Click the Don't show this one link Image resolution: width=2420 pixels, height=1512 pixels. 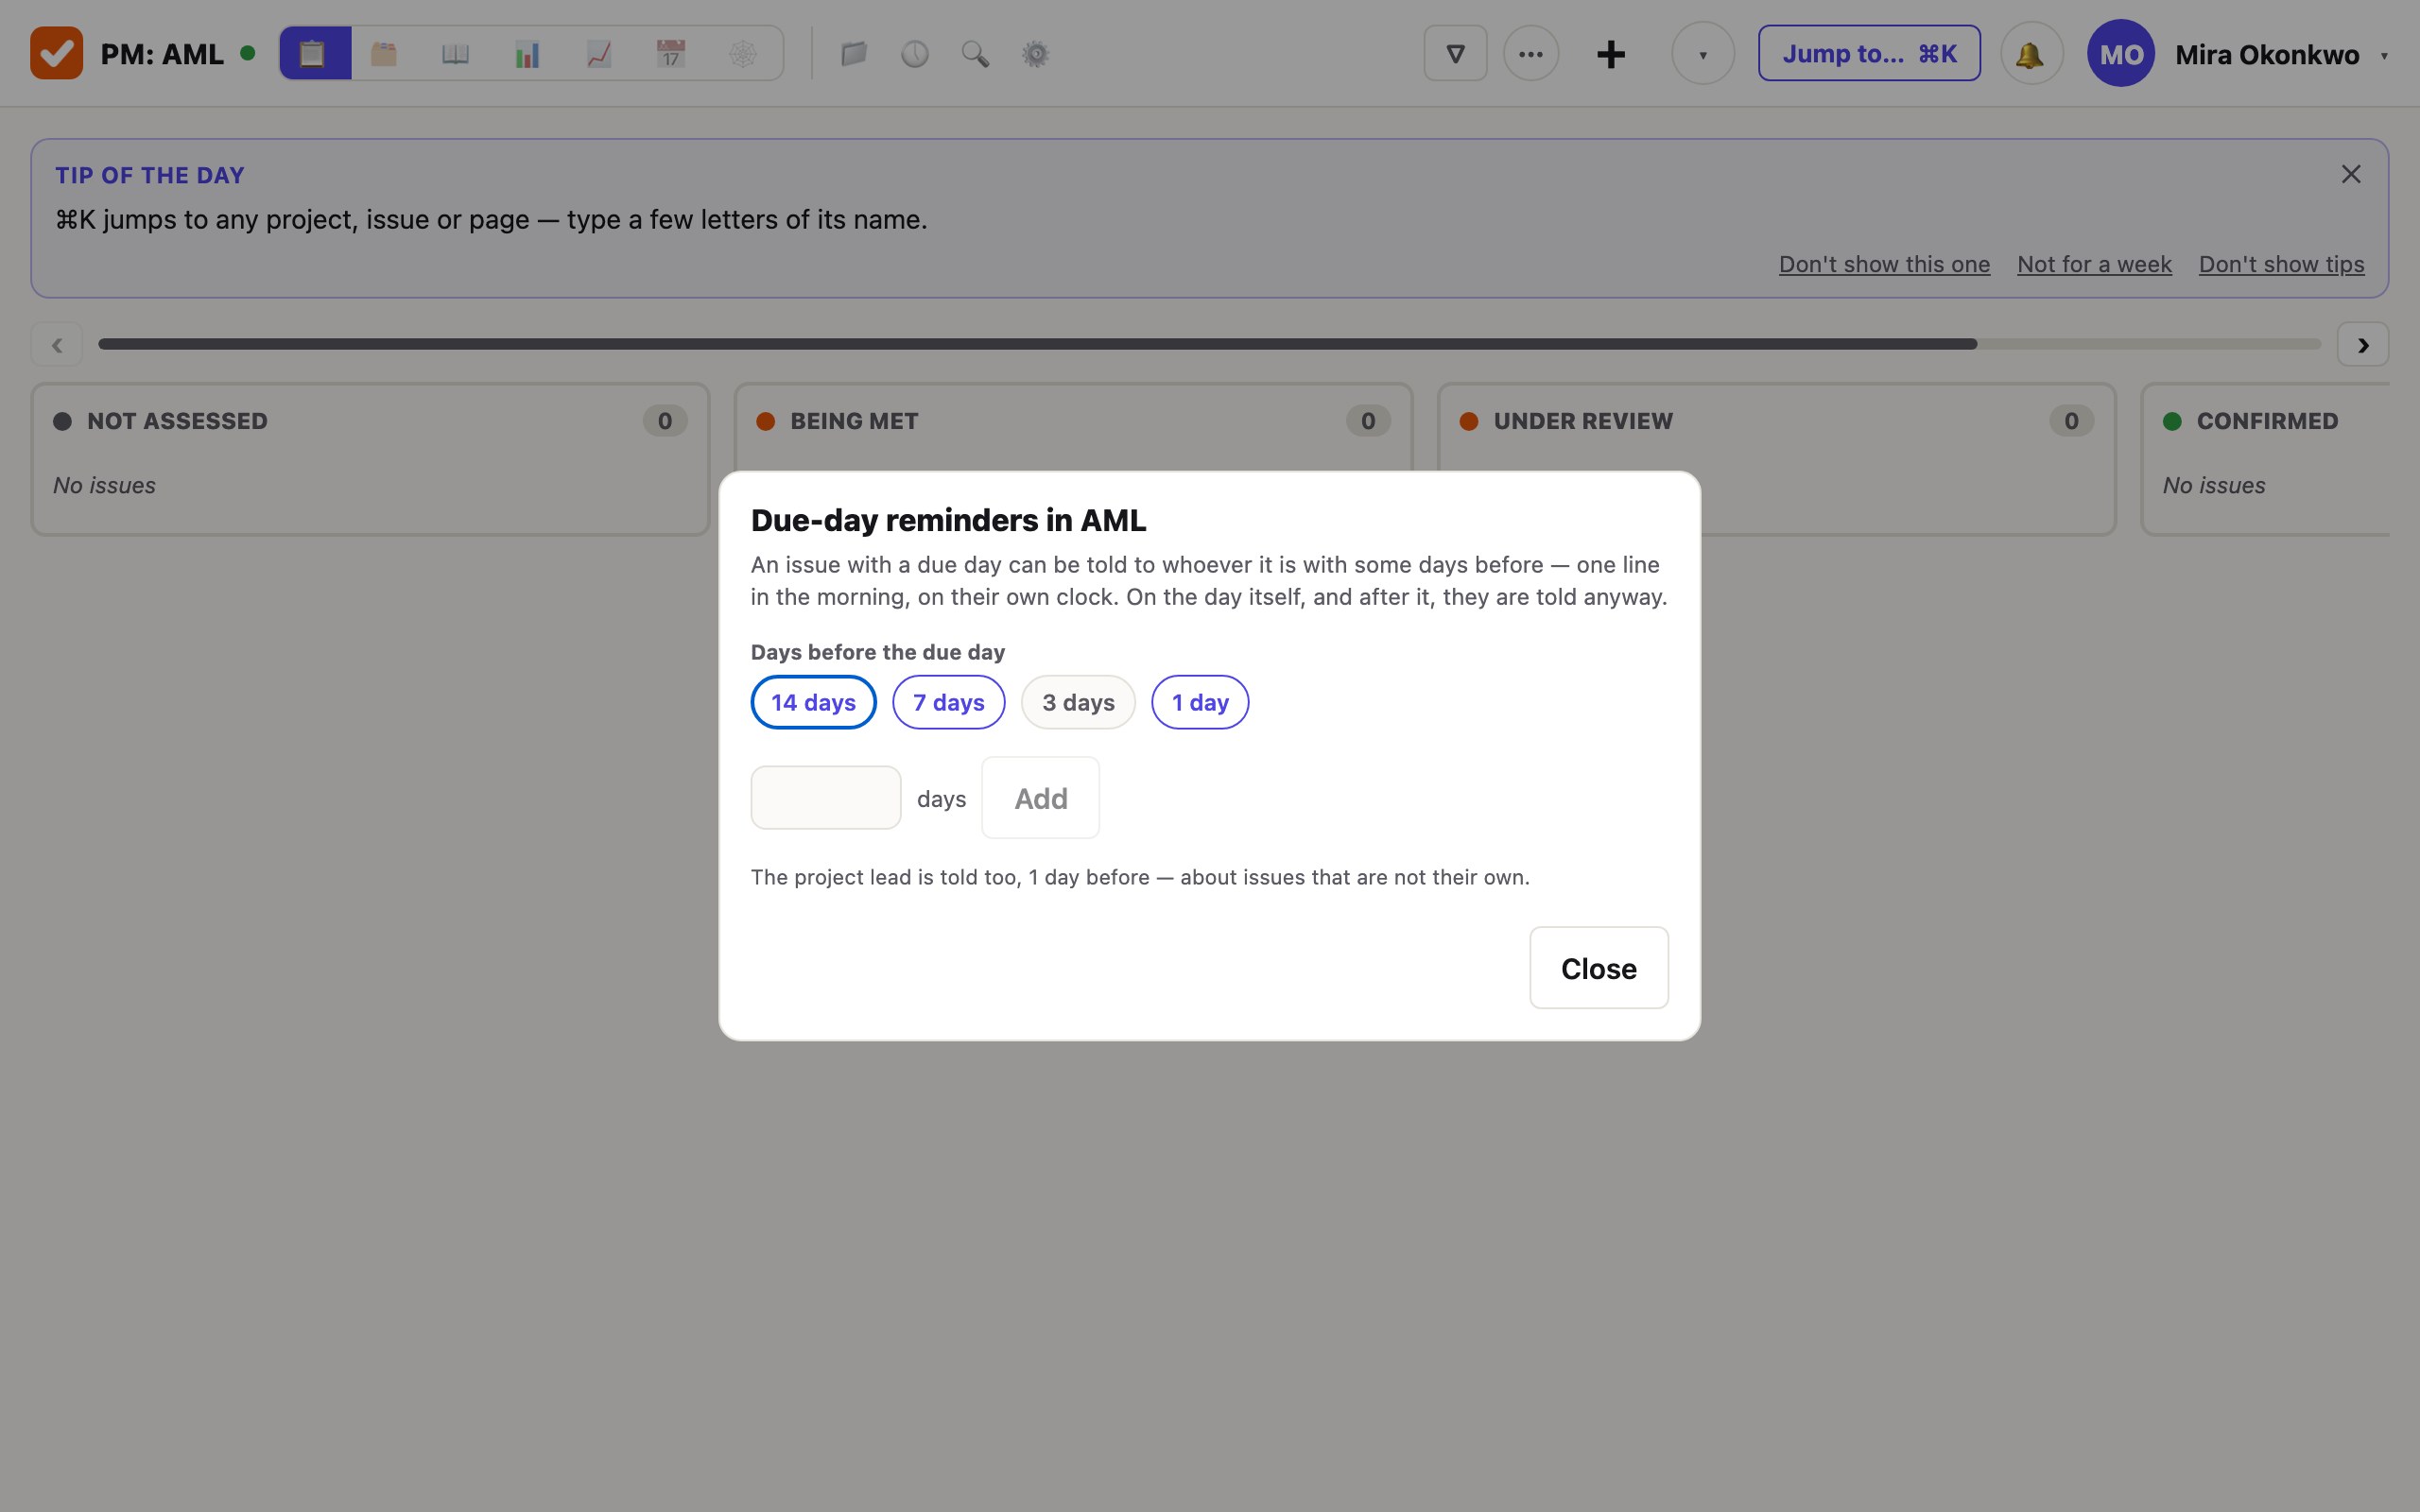click(1884, 264)
